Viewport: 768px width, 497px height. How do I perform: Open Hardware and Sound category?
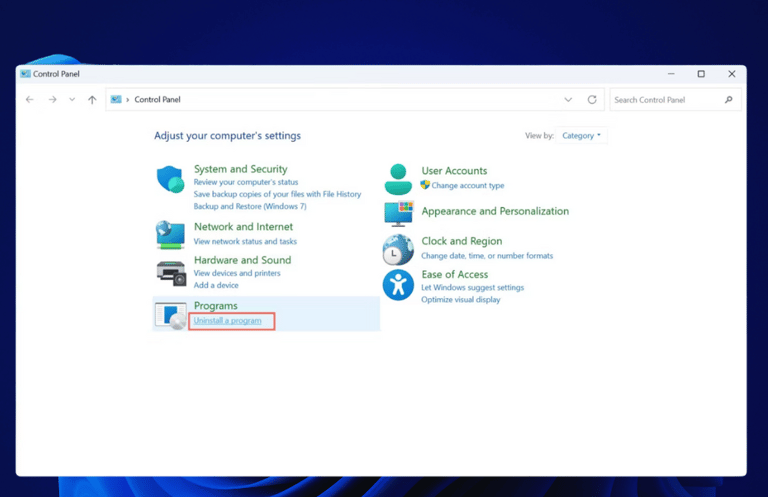tap(242, 260)
